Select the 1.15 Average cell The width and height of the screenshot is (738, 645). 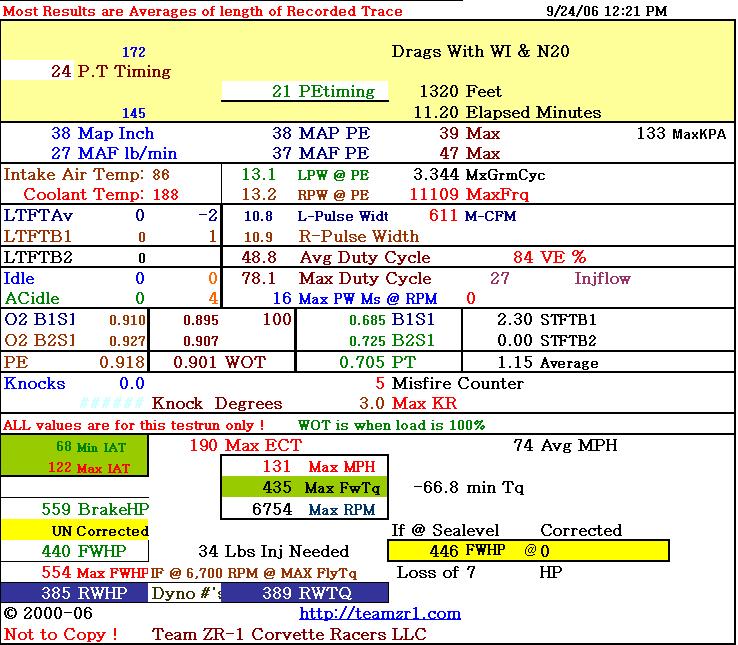pyautogui.click(x=548, y=363)
